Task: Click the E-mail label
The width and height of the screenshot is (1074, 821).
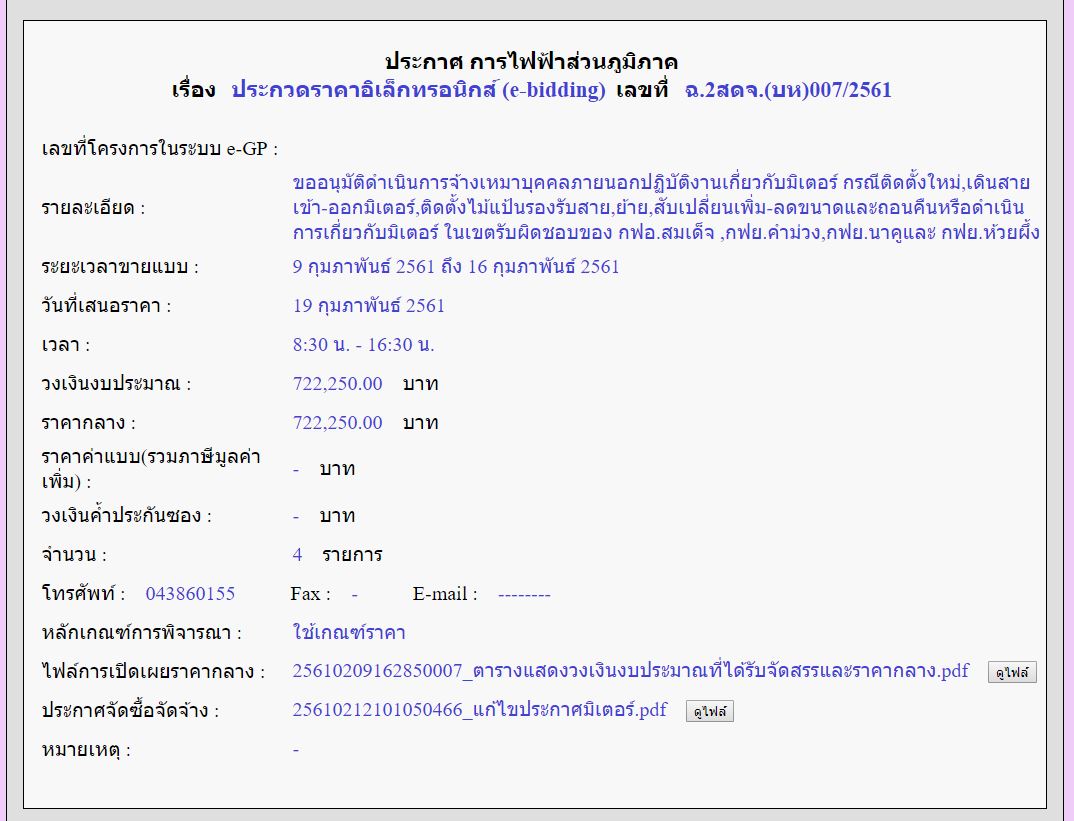Action: (445, 594)
